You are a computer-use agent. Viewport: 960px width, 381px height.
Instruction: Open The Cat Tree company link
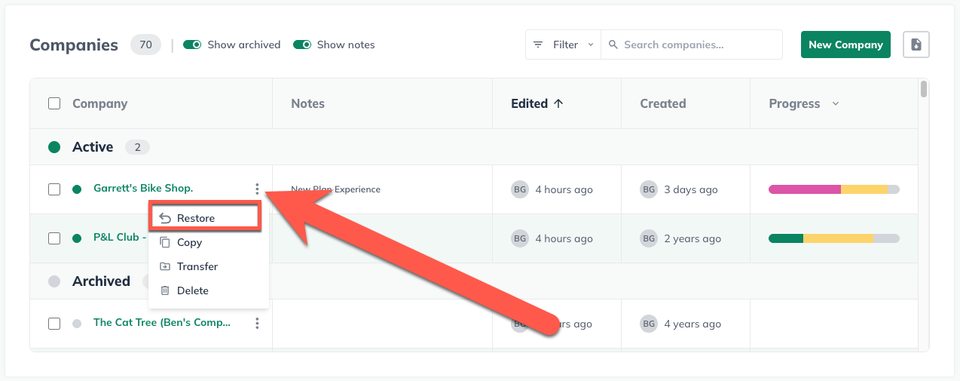click(x=162, y=322)
